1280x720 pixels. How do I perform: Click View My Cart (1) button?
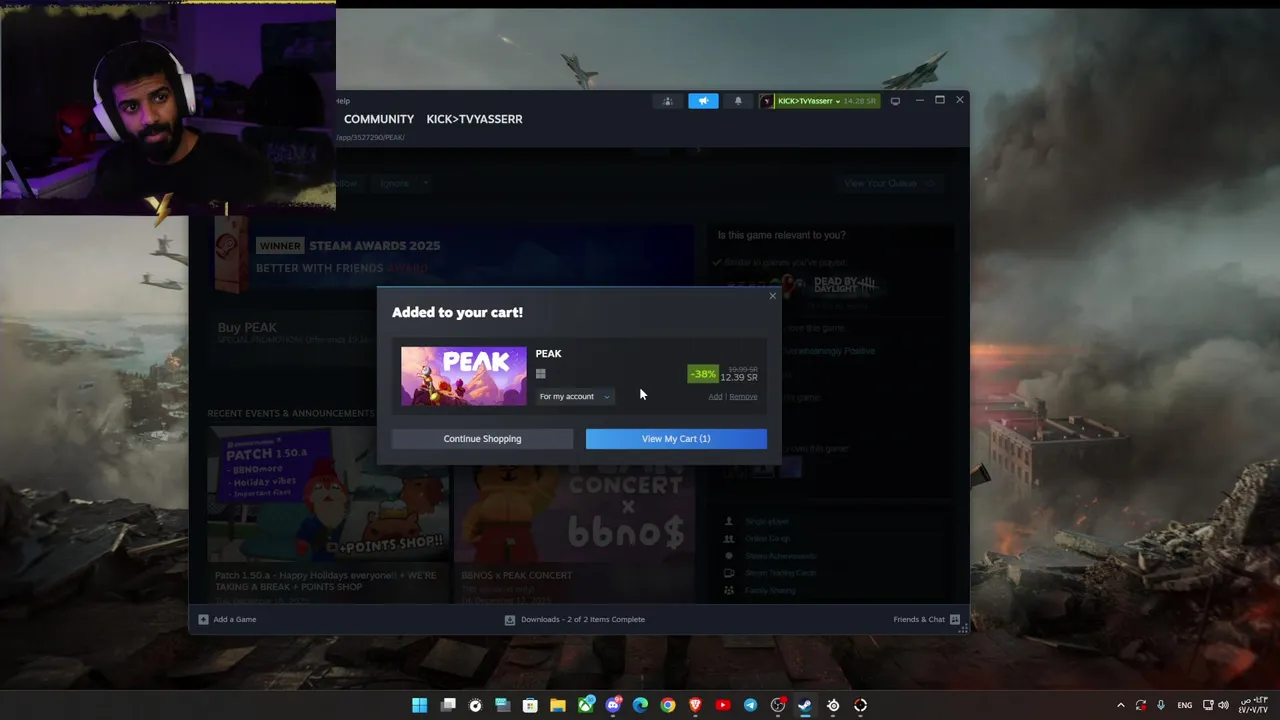click(676, 438)
